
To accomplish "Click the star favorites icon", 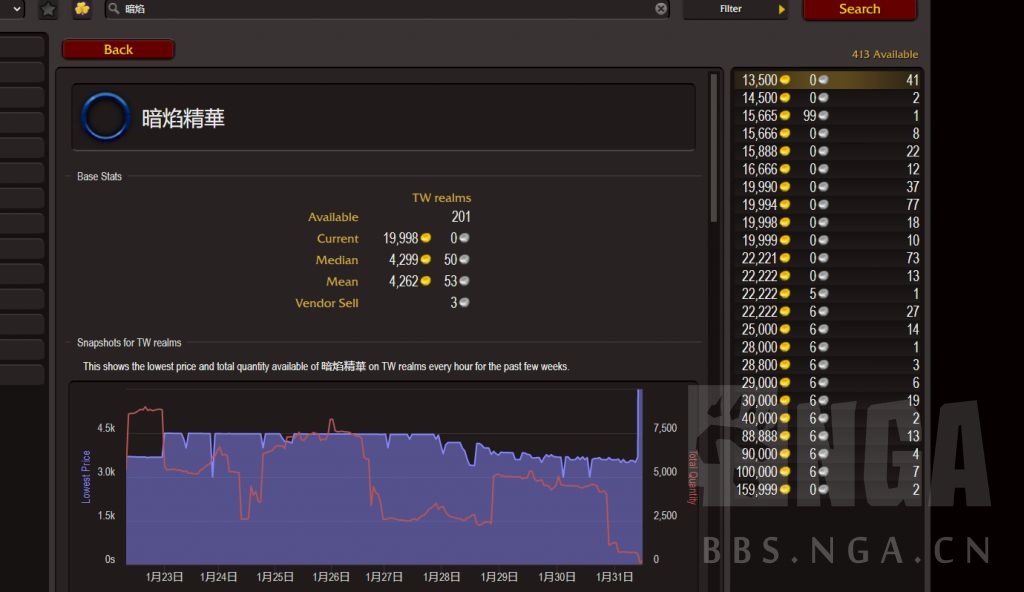I will pos(48,9).
